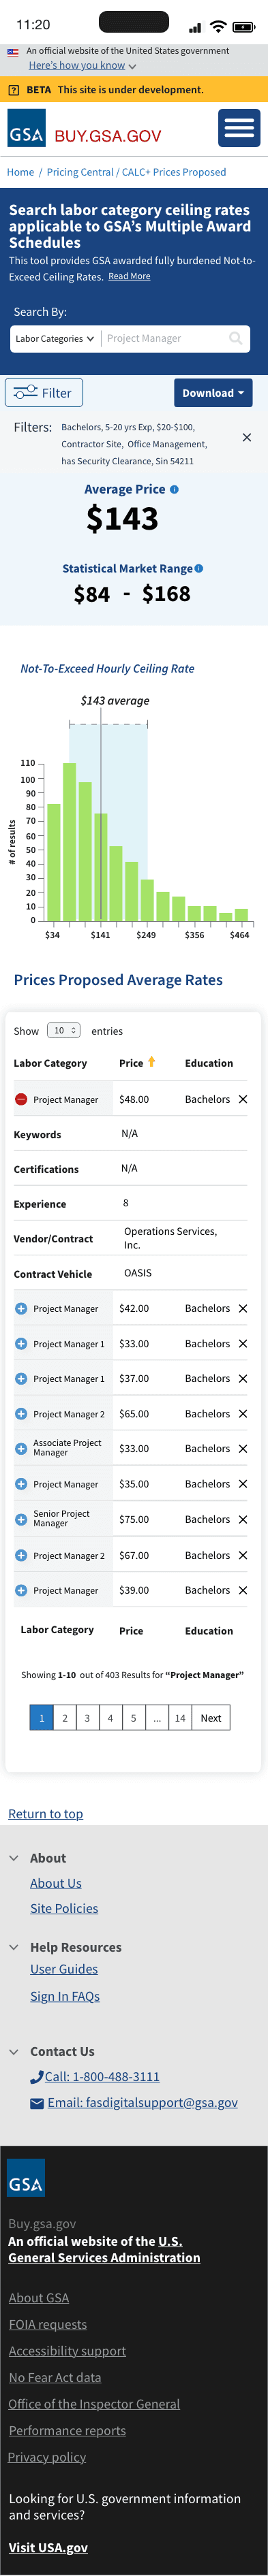Click the GSA logo in the header
Image resolution: width=268 pixels, height=2576 pixels.
tap(26, 129)
